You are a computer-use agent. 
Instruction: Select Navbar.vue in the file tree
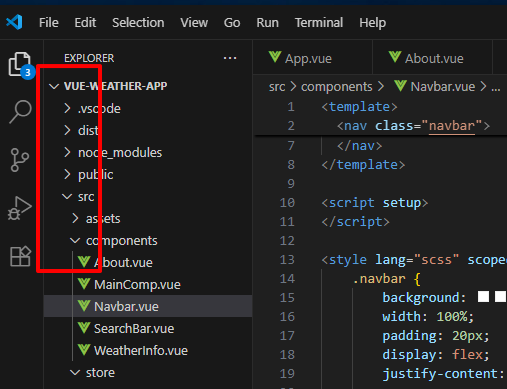pos(148,306)
